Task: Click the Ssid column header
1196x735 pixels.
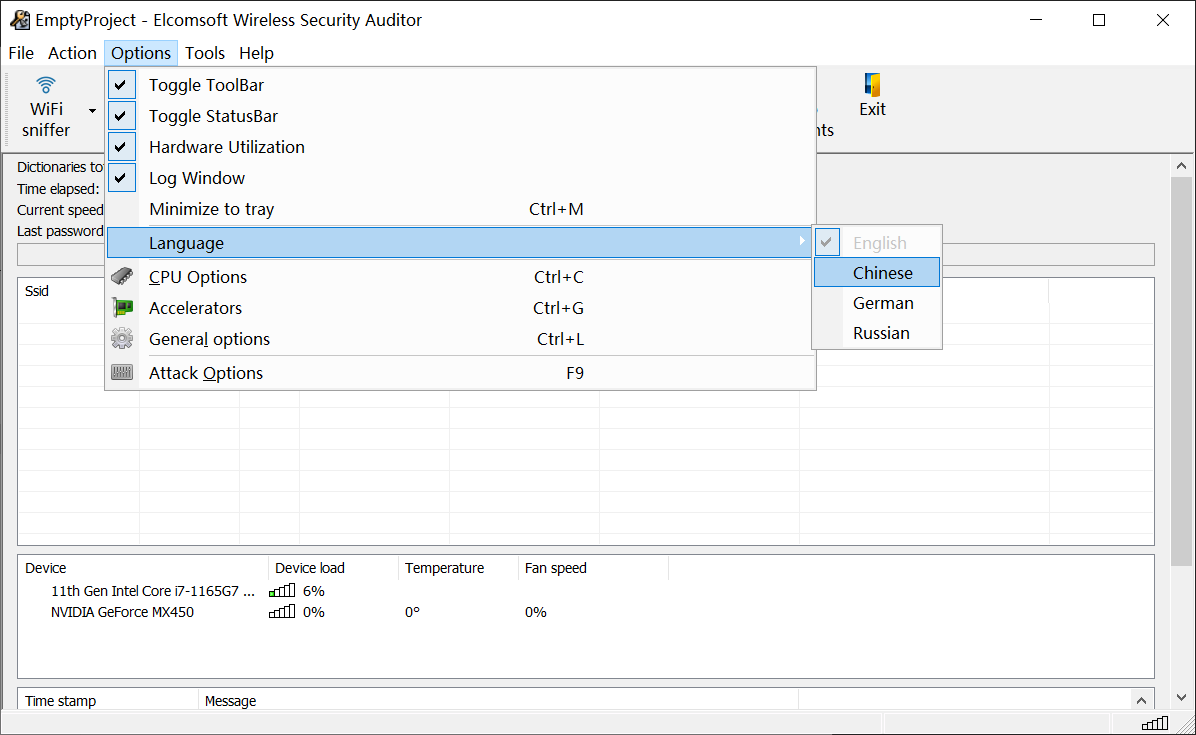Action: pyautogui.click(x=37, y=291)
